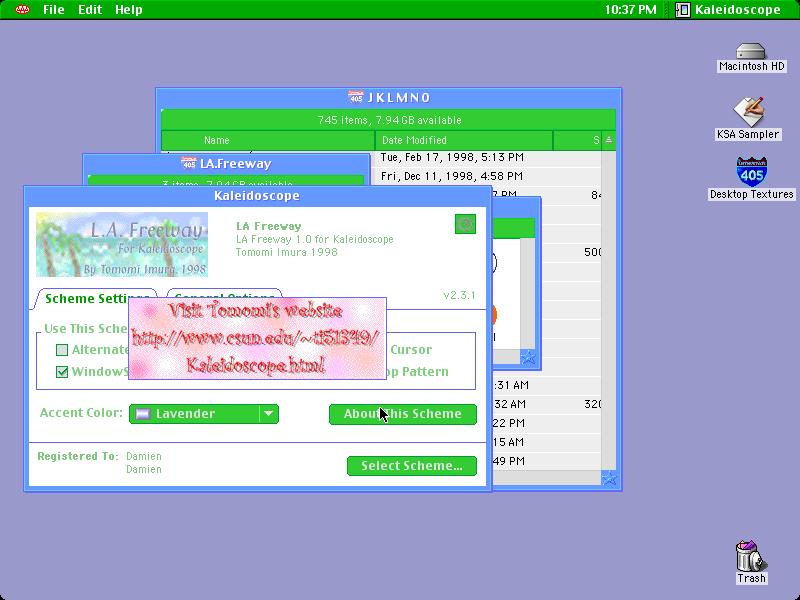Click the star grow box of small window
The width and height of the screenshot is (800, 600).
(x=528, y=357)
